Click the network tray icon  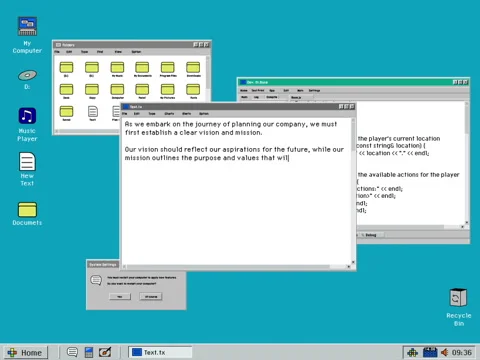pos(413,352)
